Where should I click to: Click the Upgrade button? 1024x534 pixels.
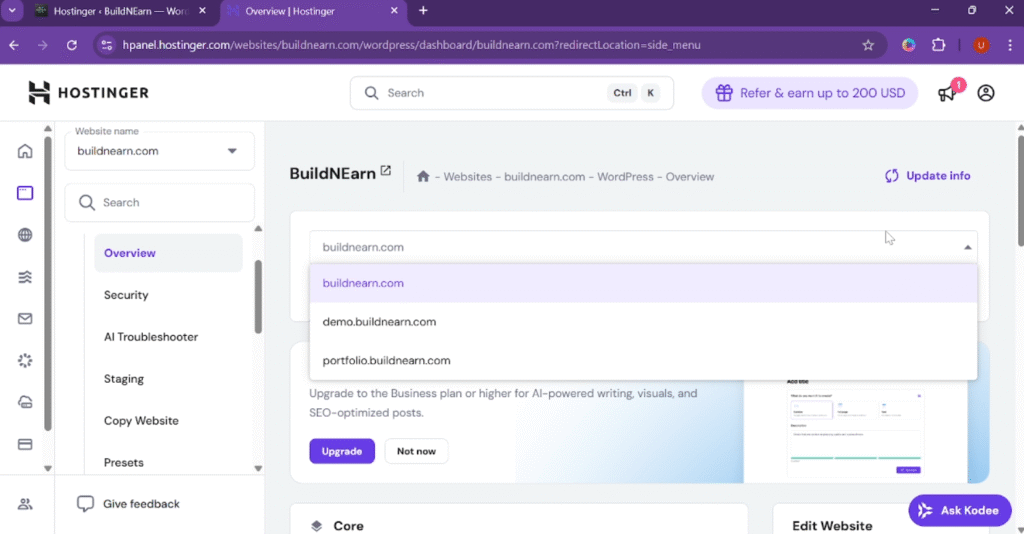341,451
